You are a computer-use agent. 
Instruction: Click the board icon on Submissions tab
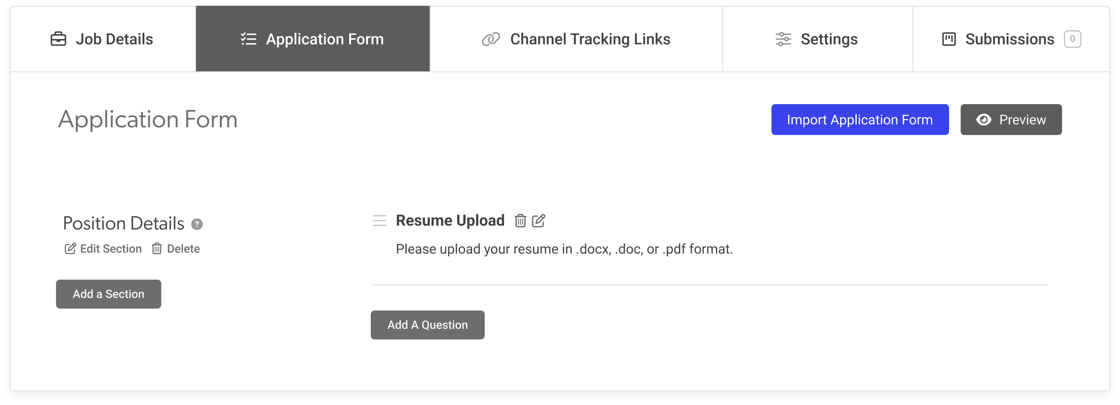[949, 39]
